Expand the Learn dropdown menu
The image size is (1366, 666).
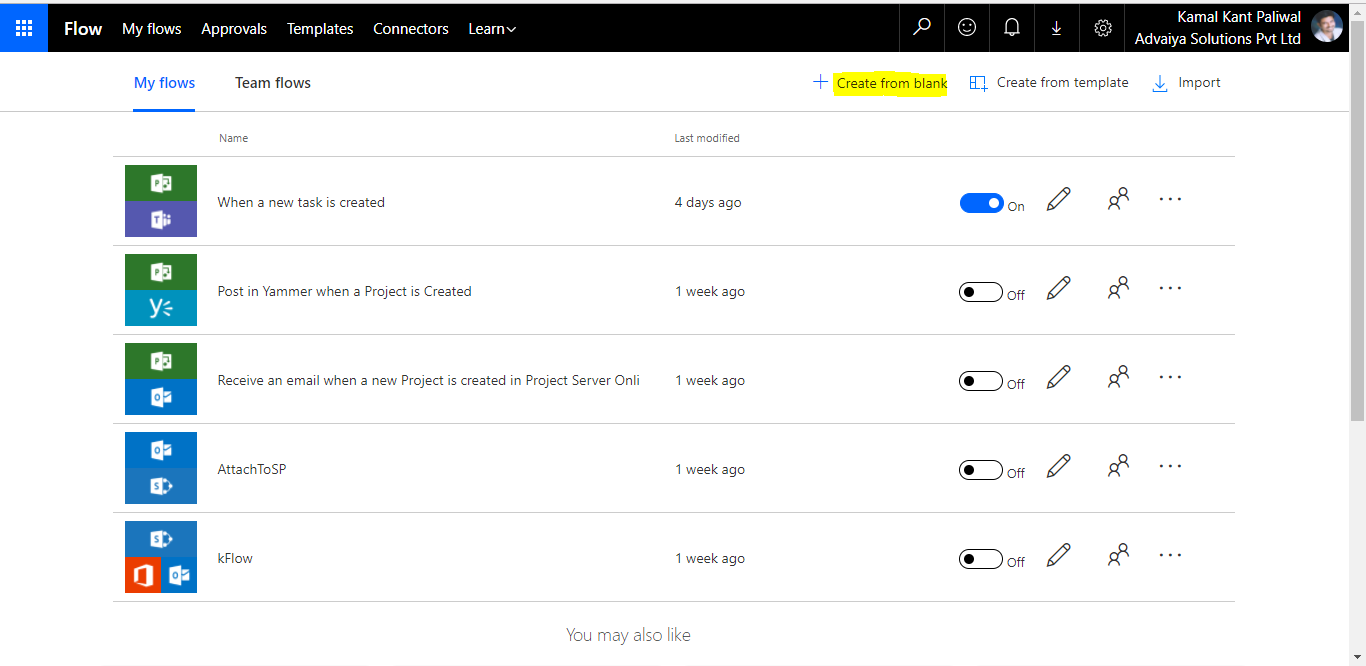coord(492,29)
